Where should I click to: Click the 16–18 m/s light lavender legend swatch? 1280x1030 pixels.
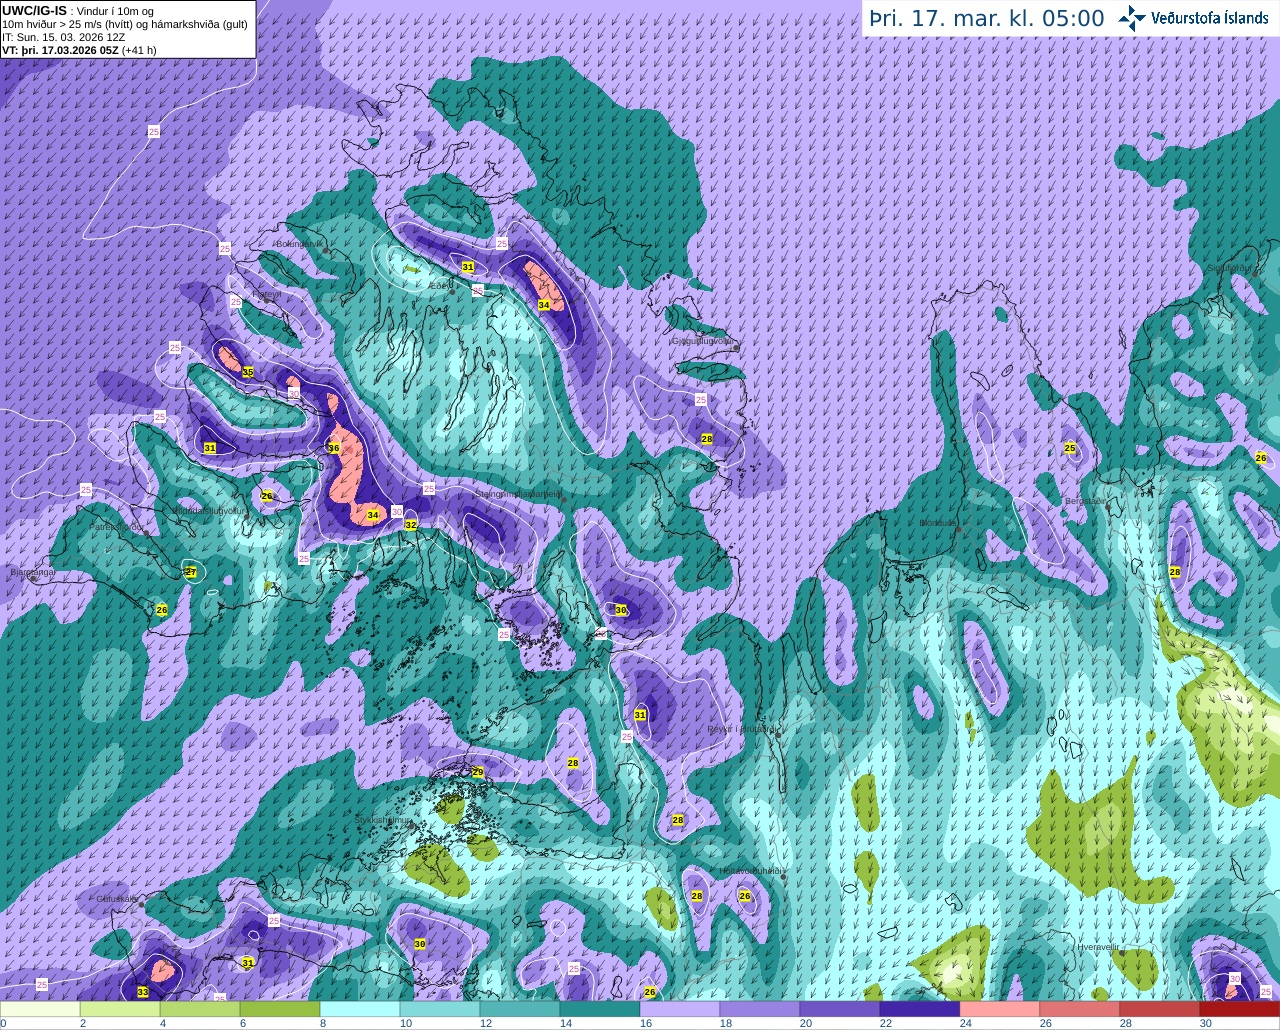tap(680, 1009)
